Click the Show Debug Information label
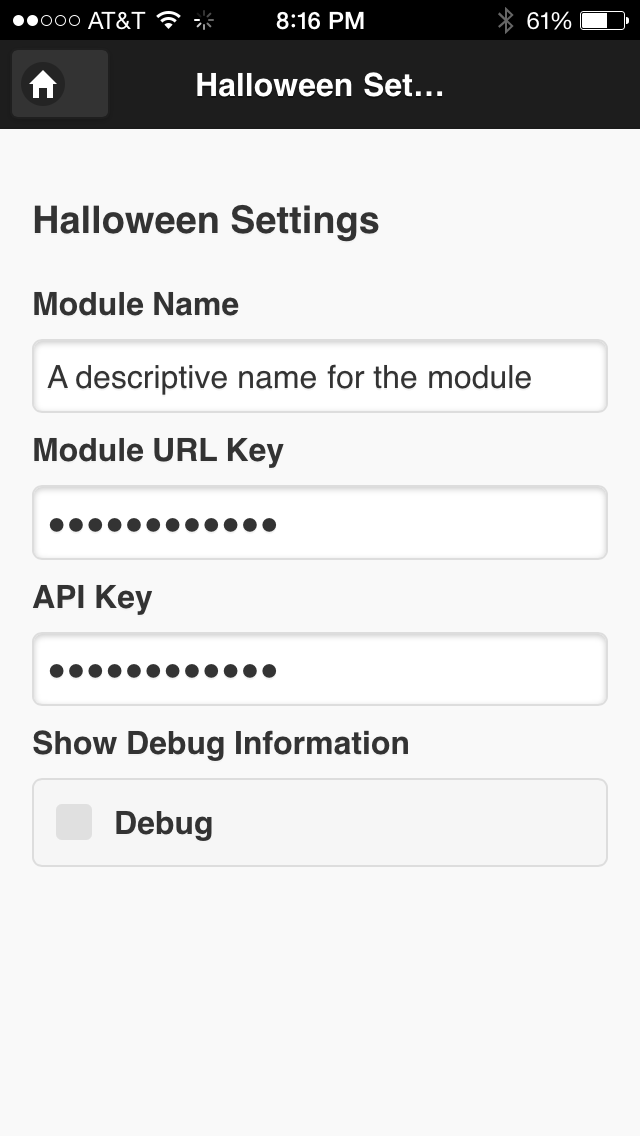 point(221,743)
